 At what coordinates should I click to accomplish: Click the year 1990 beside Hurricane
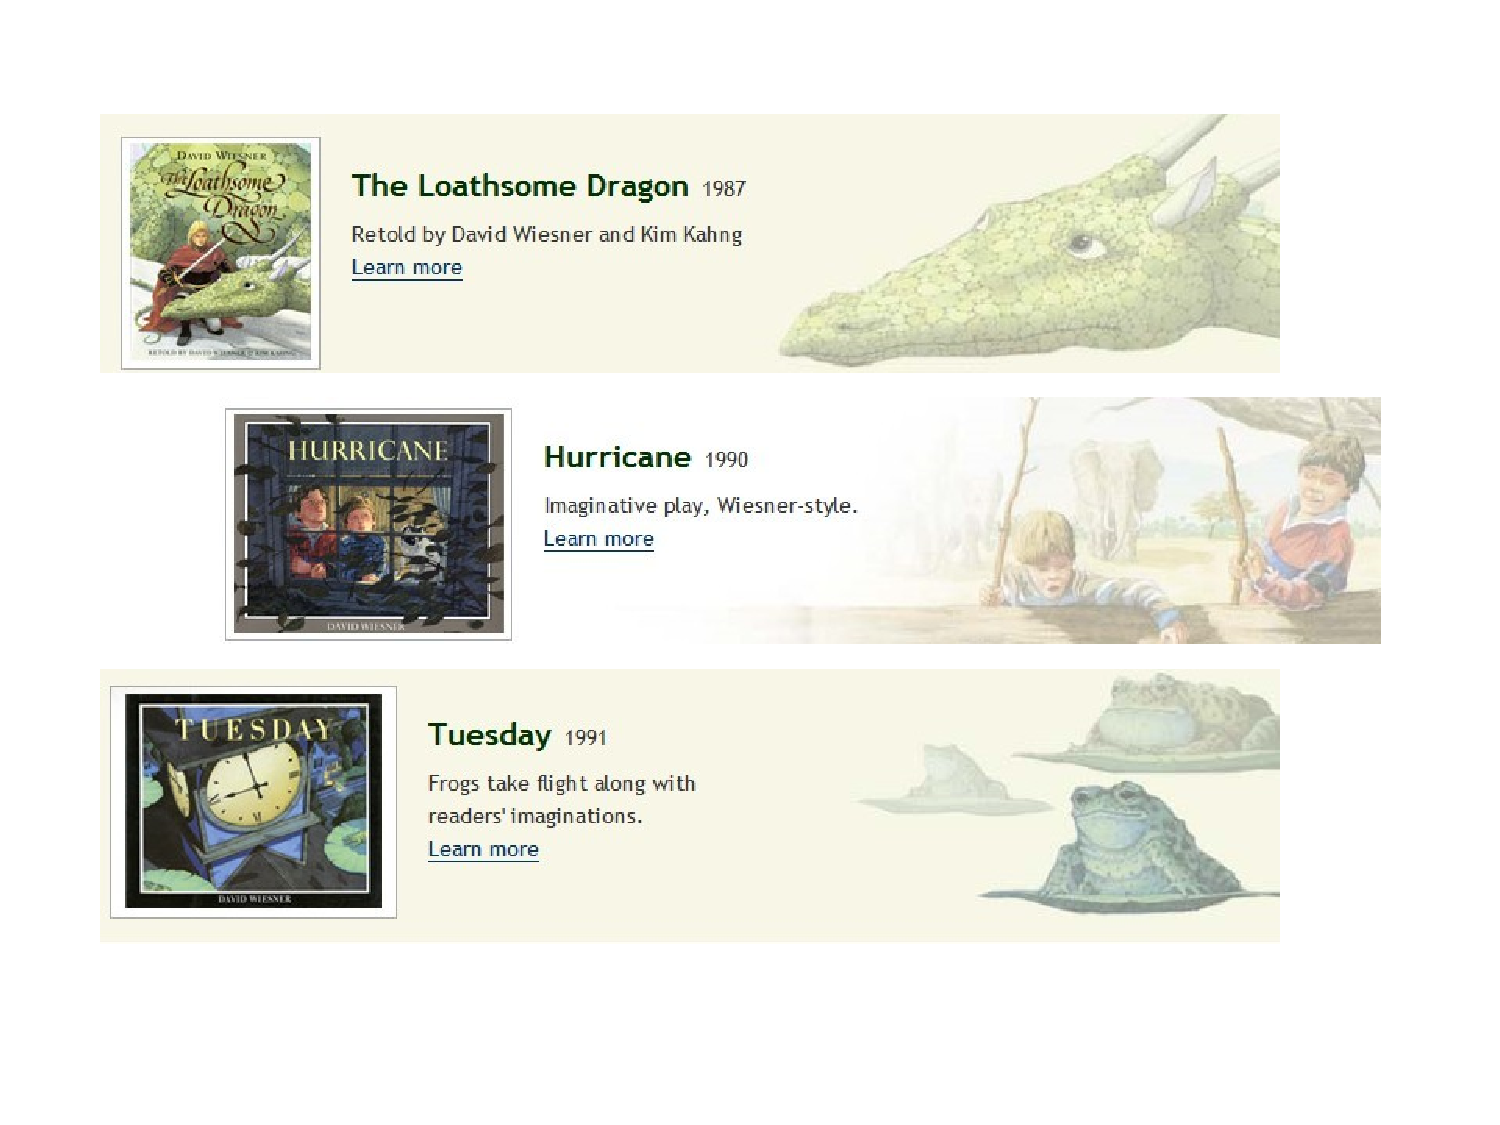[x=727, y=459]
